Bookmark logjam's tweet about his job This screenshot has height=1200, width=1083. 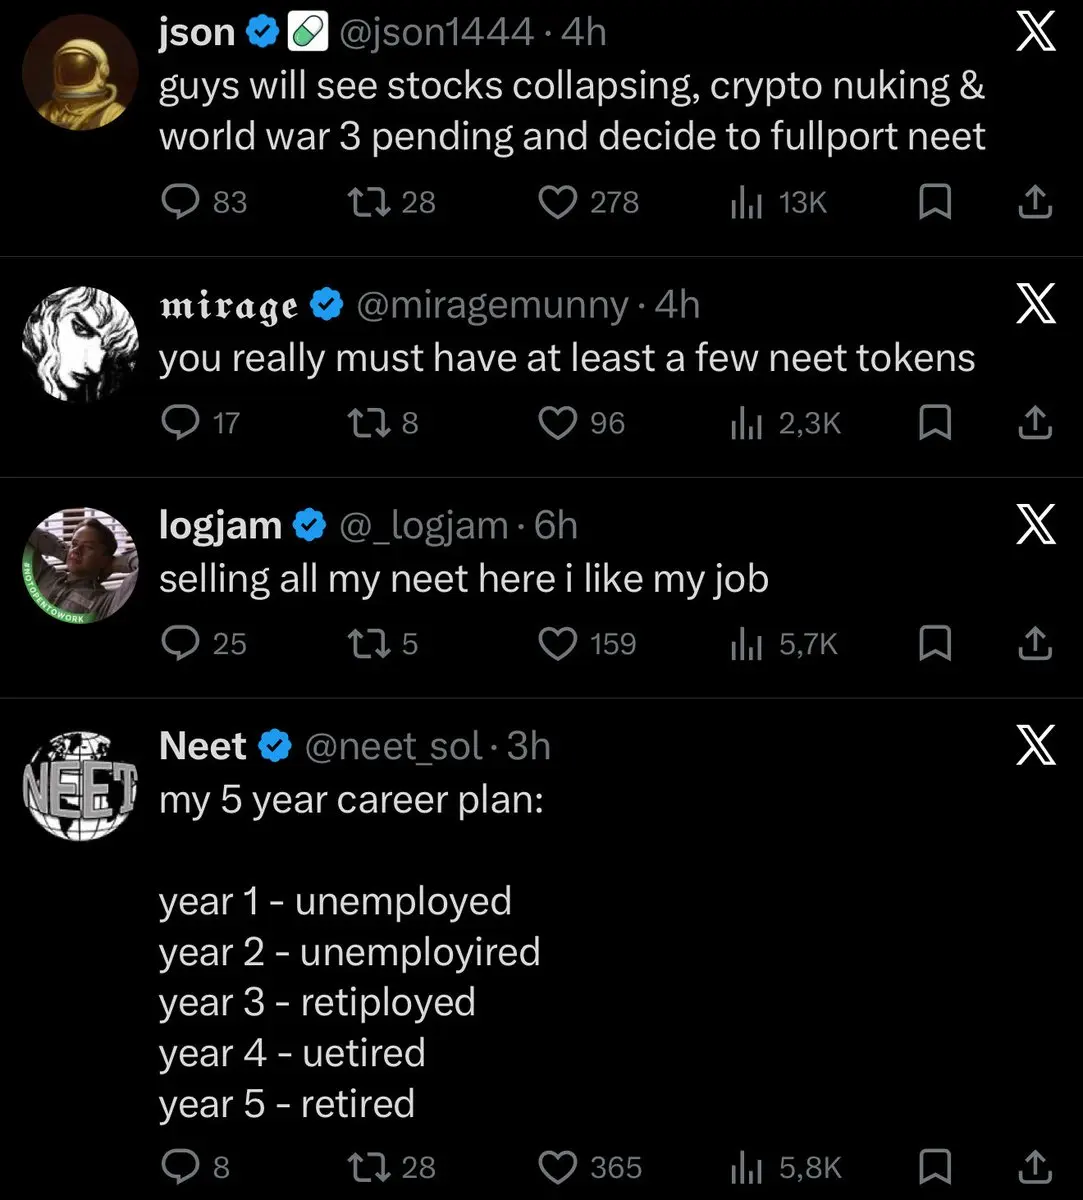click(934, 645)
